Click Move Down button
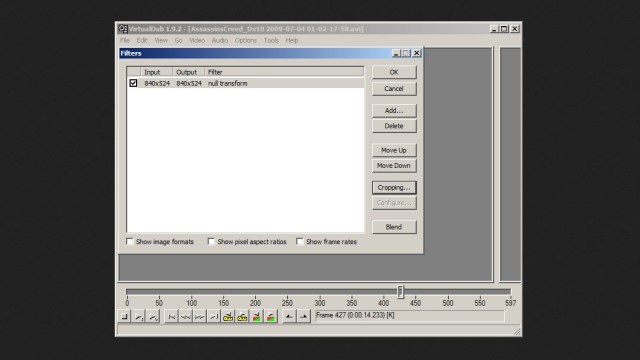This screenshot has height=360, width=640. [394, 166]
